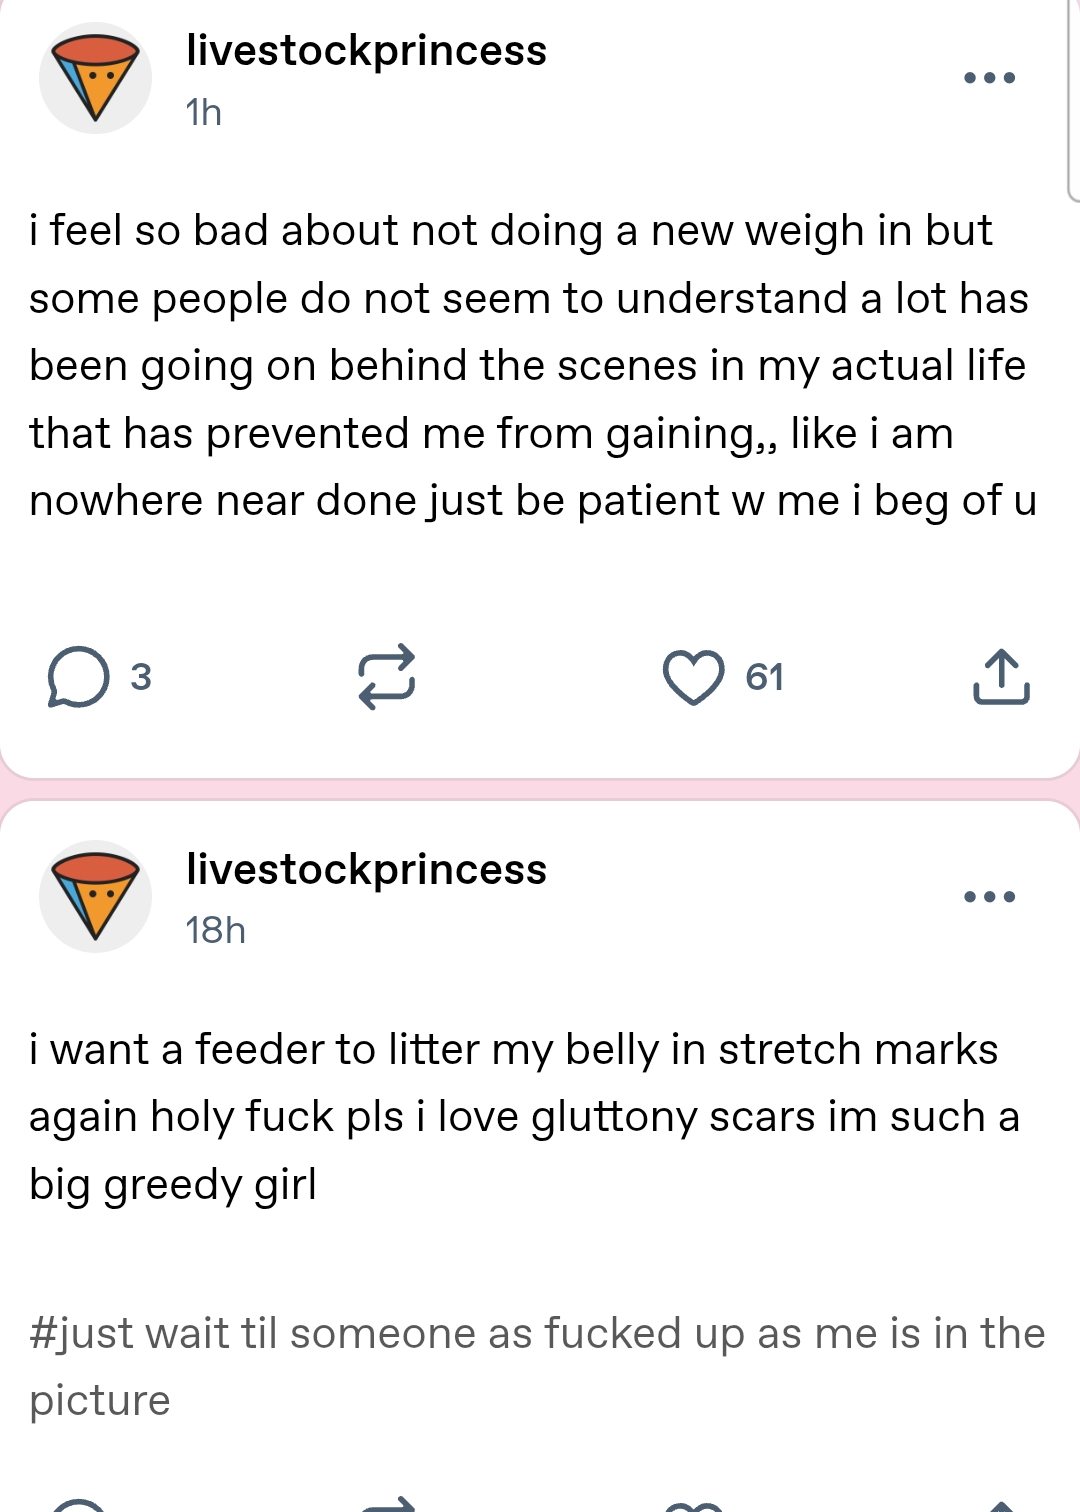Viewport: 1080px width, 1512px height.
Task: Open reply thread on the 1h post
Action: pyautogui.click(x=78, y=677)
